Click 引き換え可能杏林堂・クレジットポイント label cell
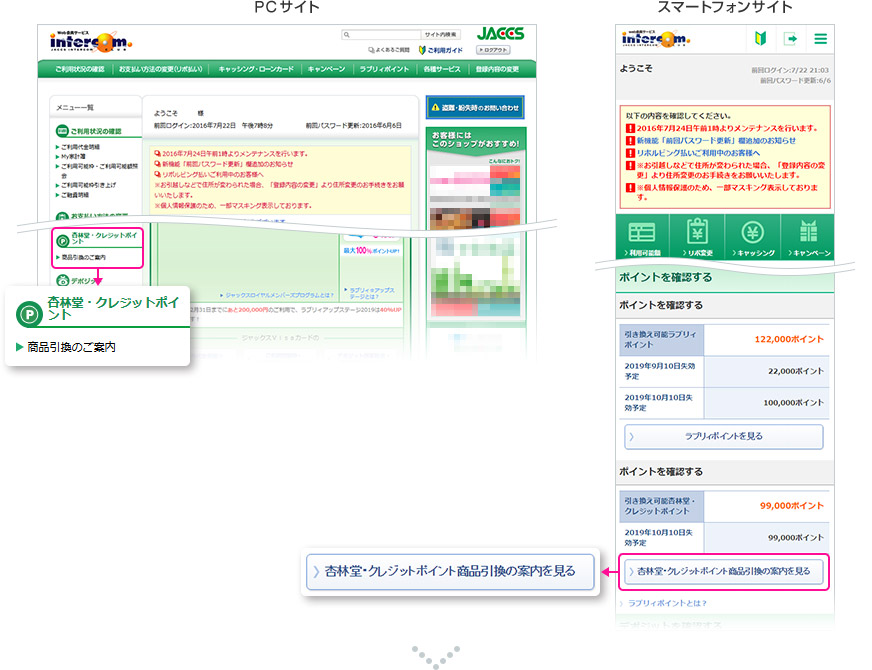This screenshot has height=670, width=872. [x=661, y=506]
